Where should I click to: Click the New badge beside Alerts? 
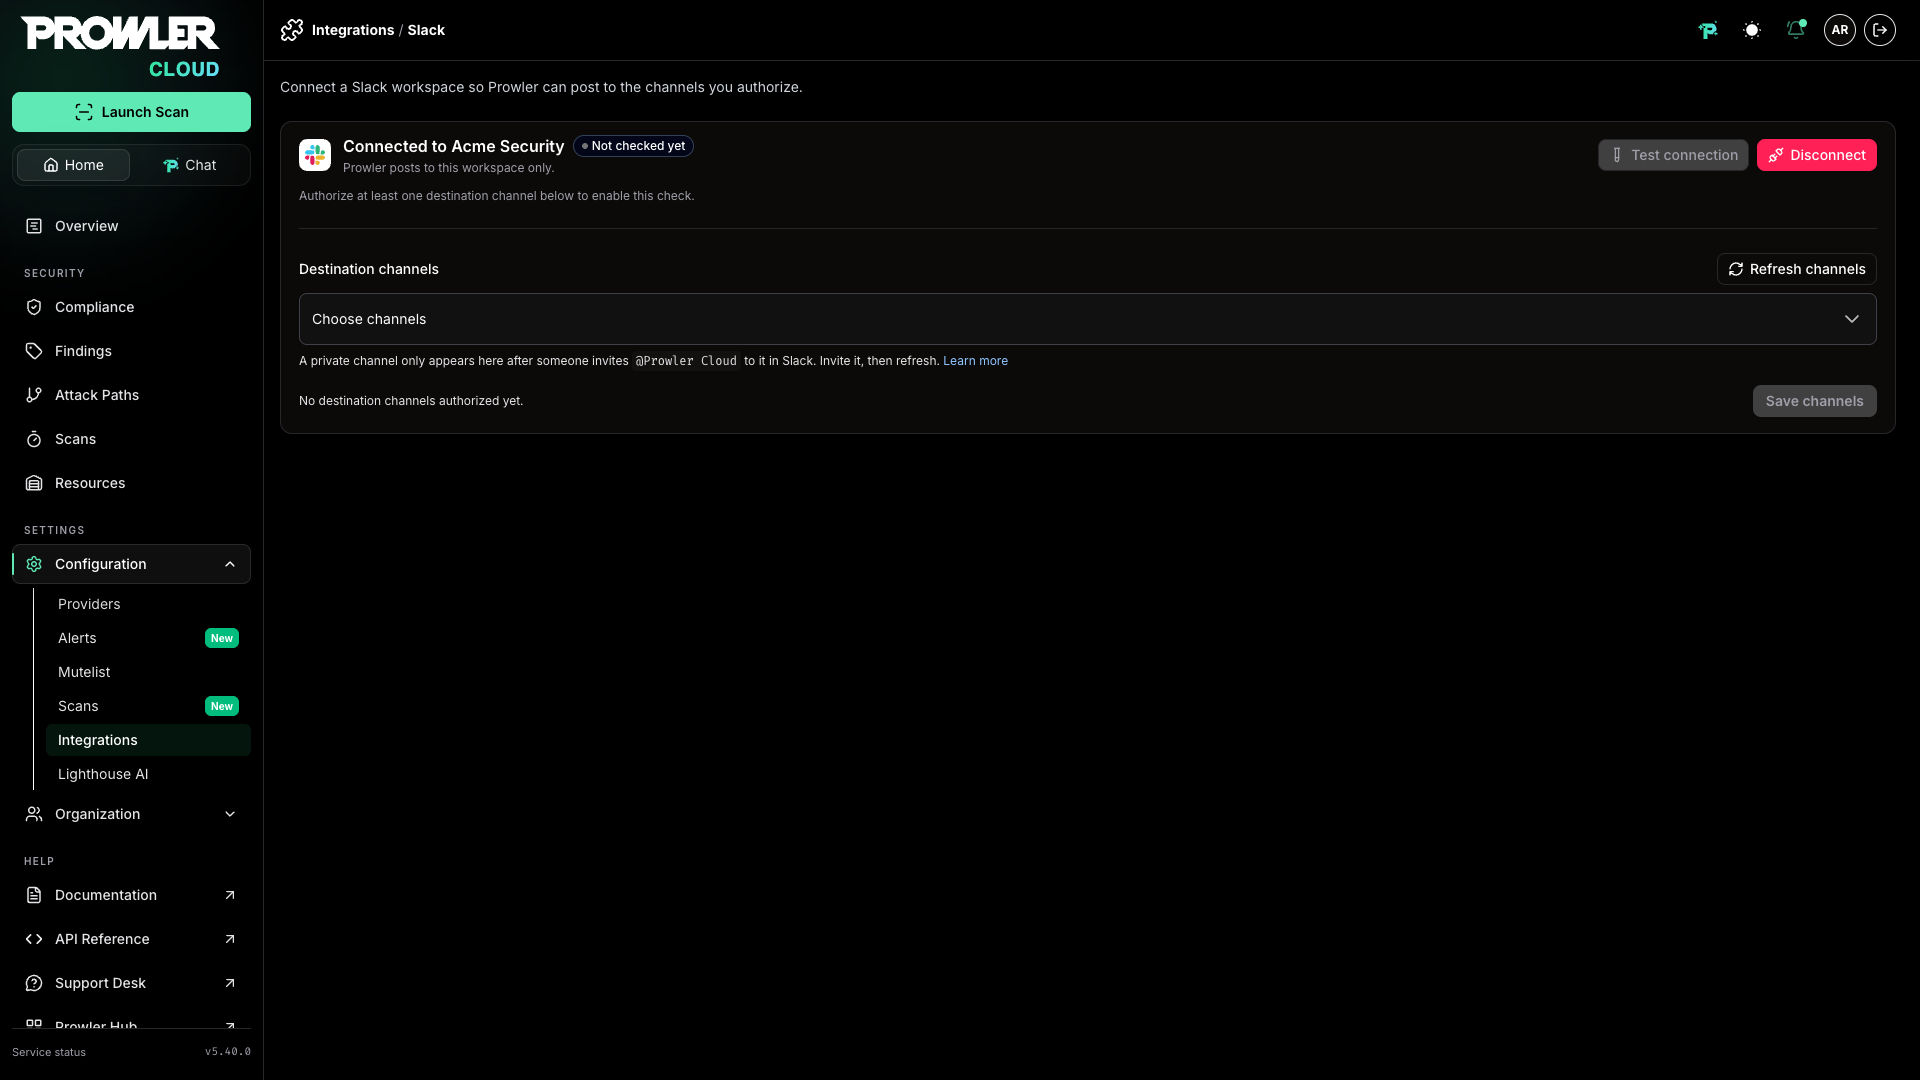[x=222, y=638]
